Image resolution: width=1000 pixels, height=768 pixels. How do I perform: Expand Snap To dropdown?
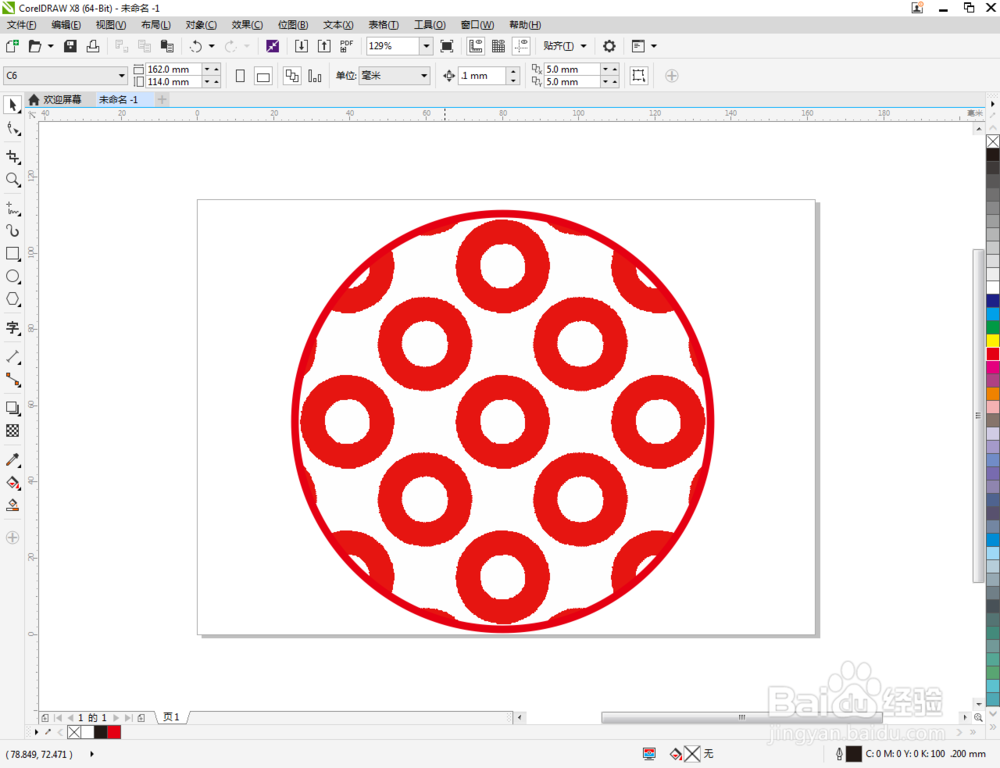[583, 46]
